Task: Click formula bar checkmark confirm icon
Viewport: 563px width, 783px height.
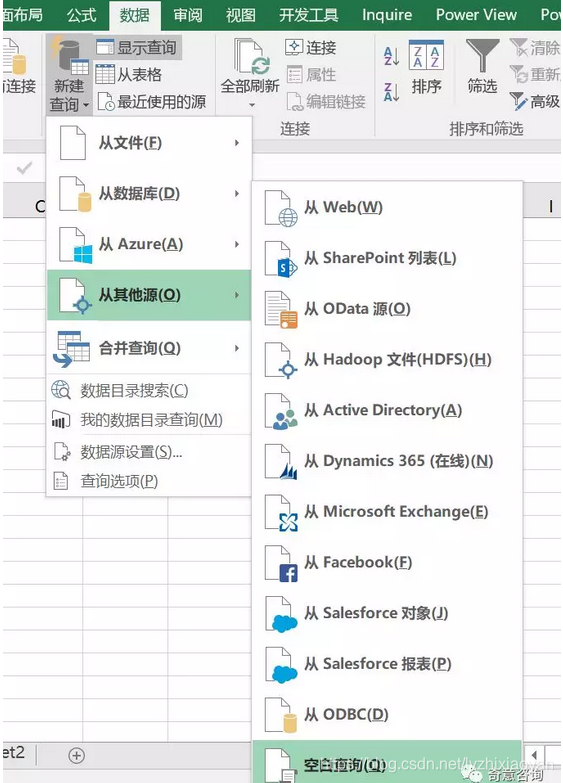Action: tap(24, 168)
